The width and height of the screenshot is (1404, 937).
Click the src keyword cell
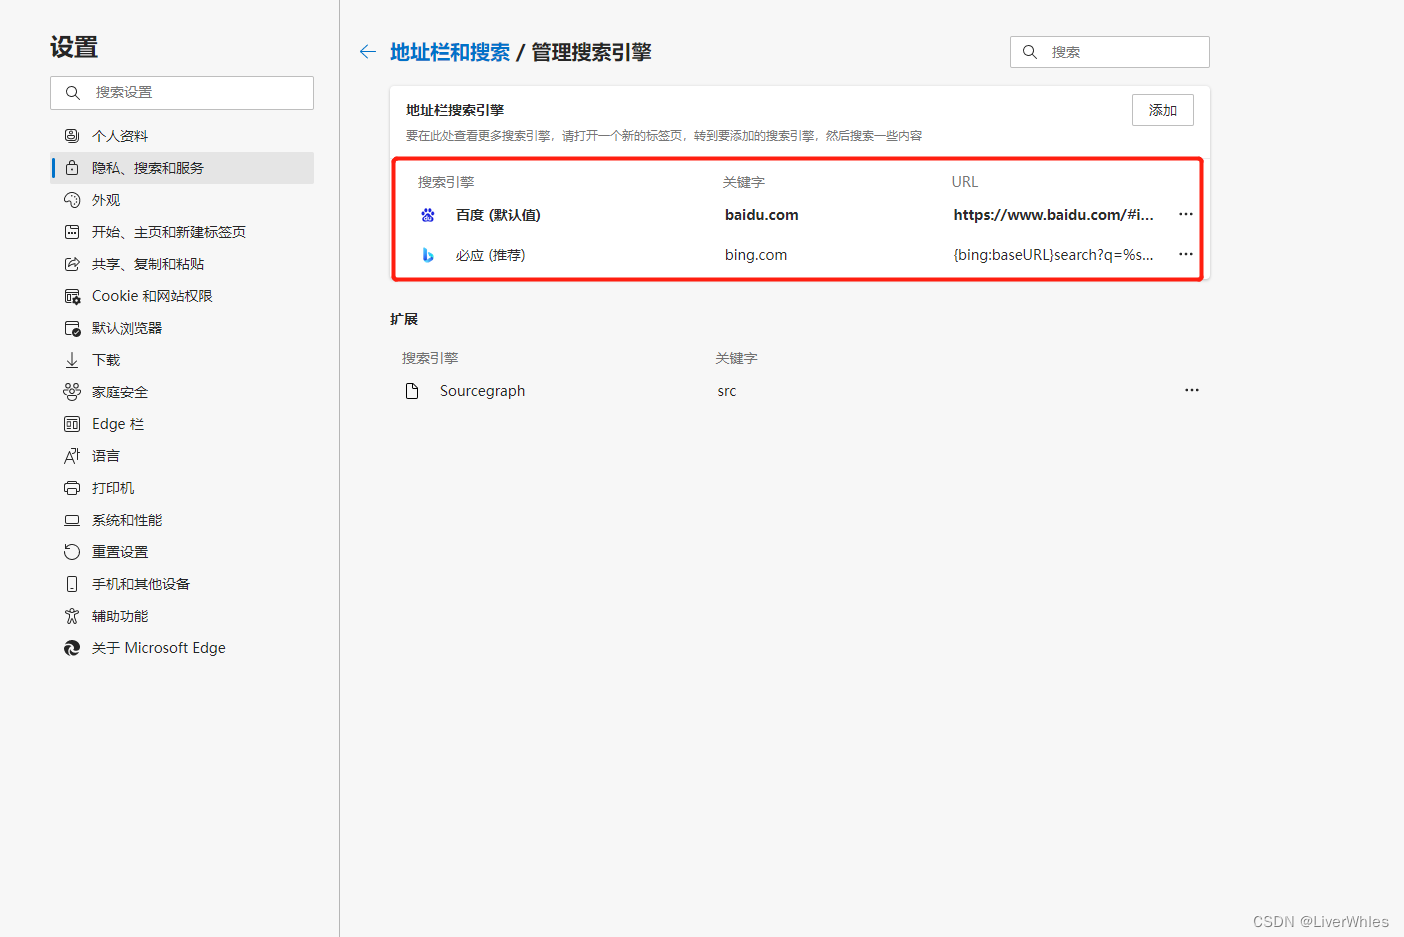tap(727, 391)
